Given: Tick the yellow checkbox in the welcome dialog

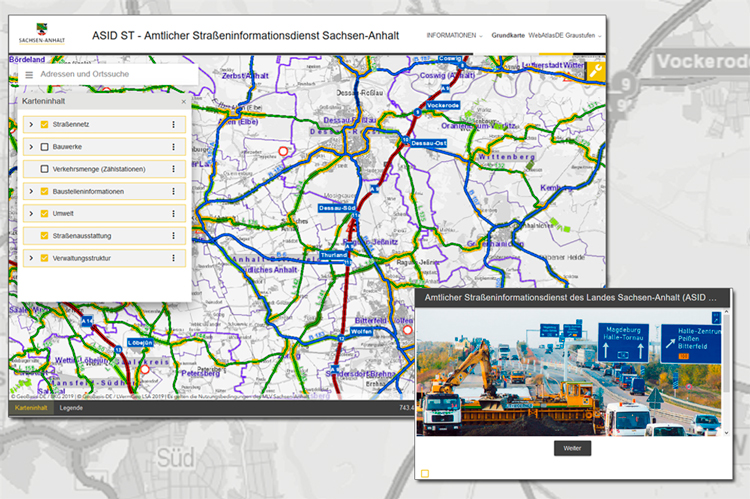Looking at the screenshot, I should 425,474.
